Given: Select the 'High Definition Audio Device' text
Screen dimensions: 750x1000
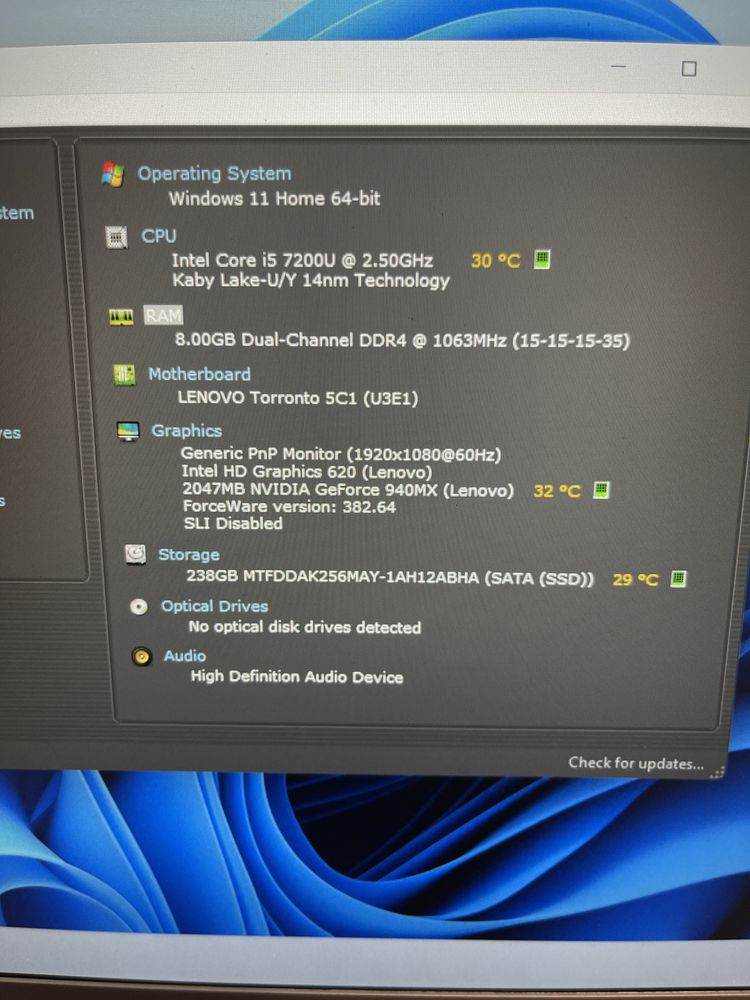Looking at the screenshot, I should [297, 677].
